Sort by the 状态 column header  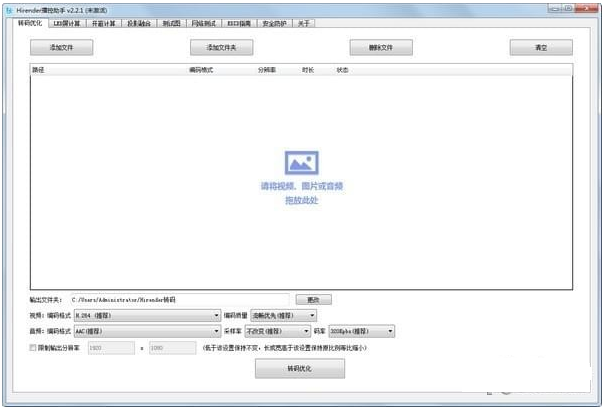343,70
